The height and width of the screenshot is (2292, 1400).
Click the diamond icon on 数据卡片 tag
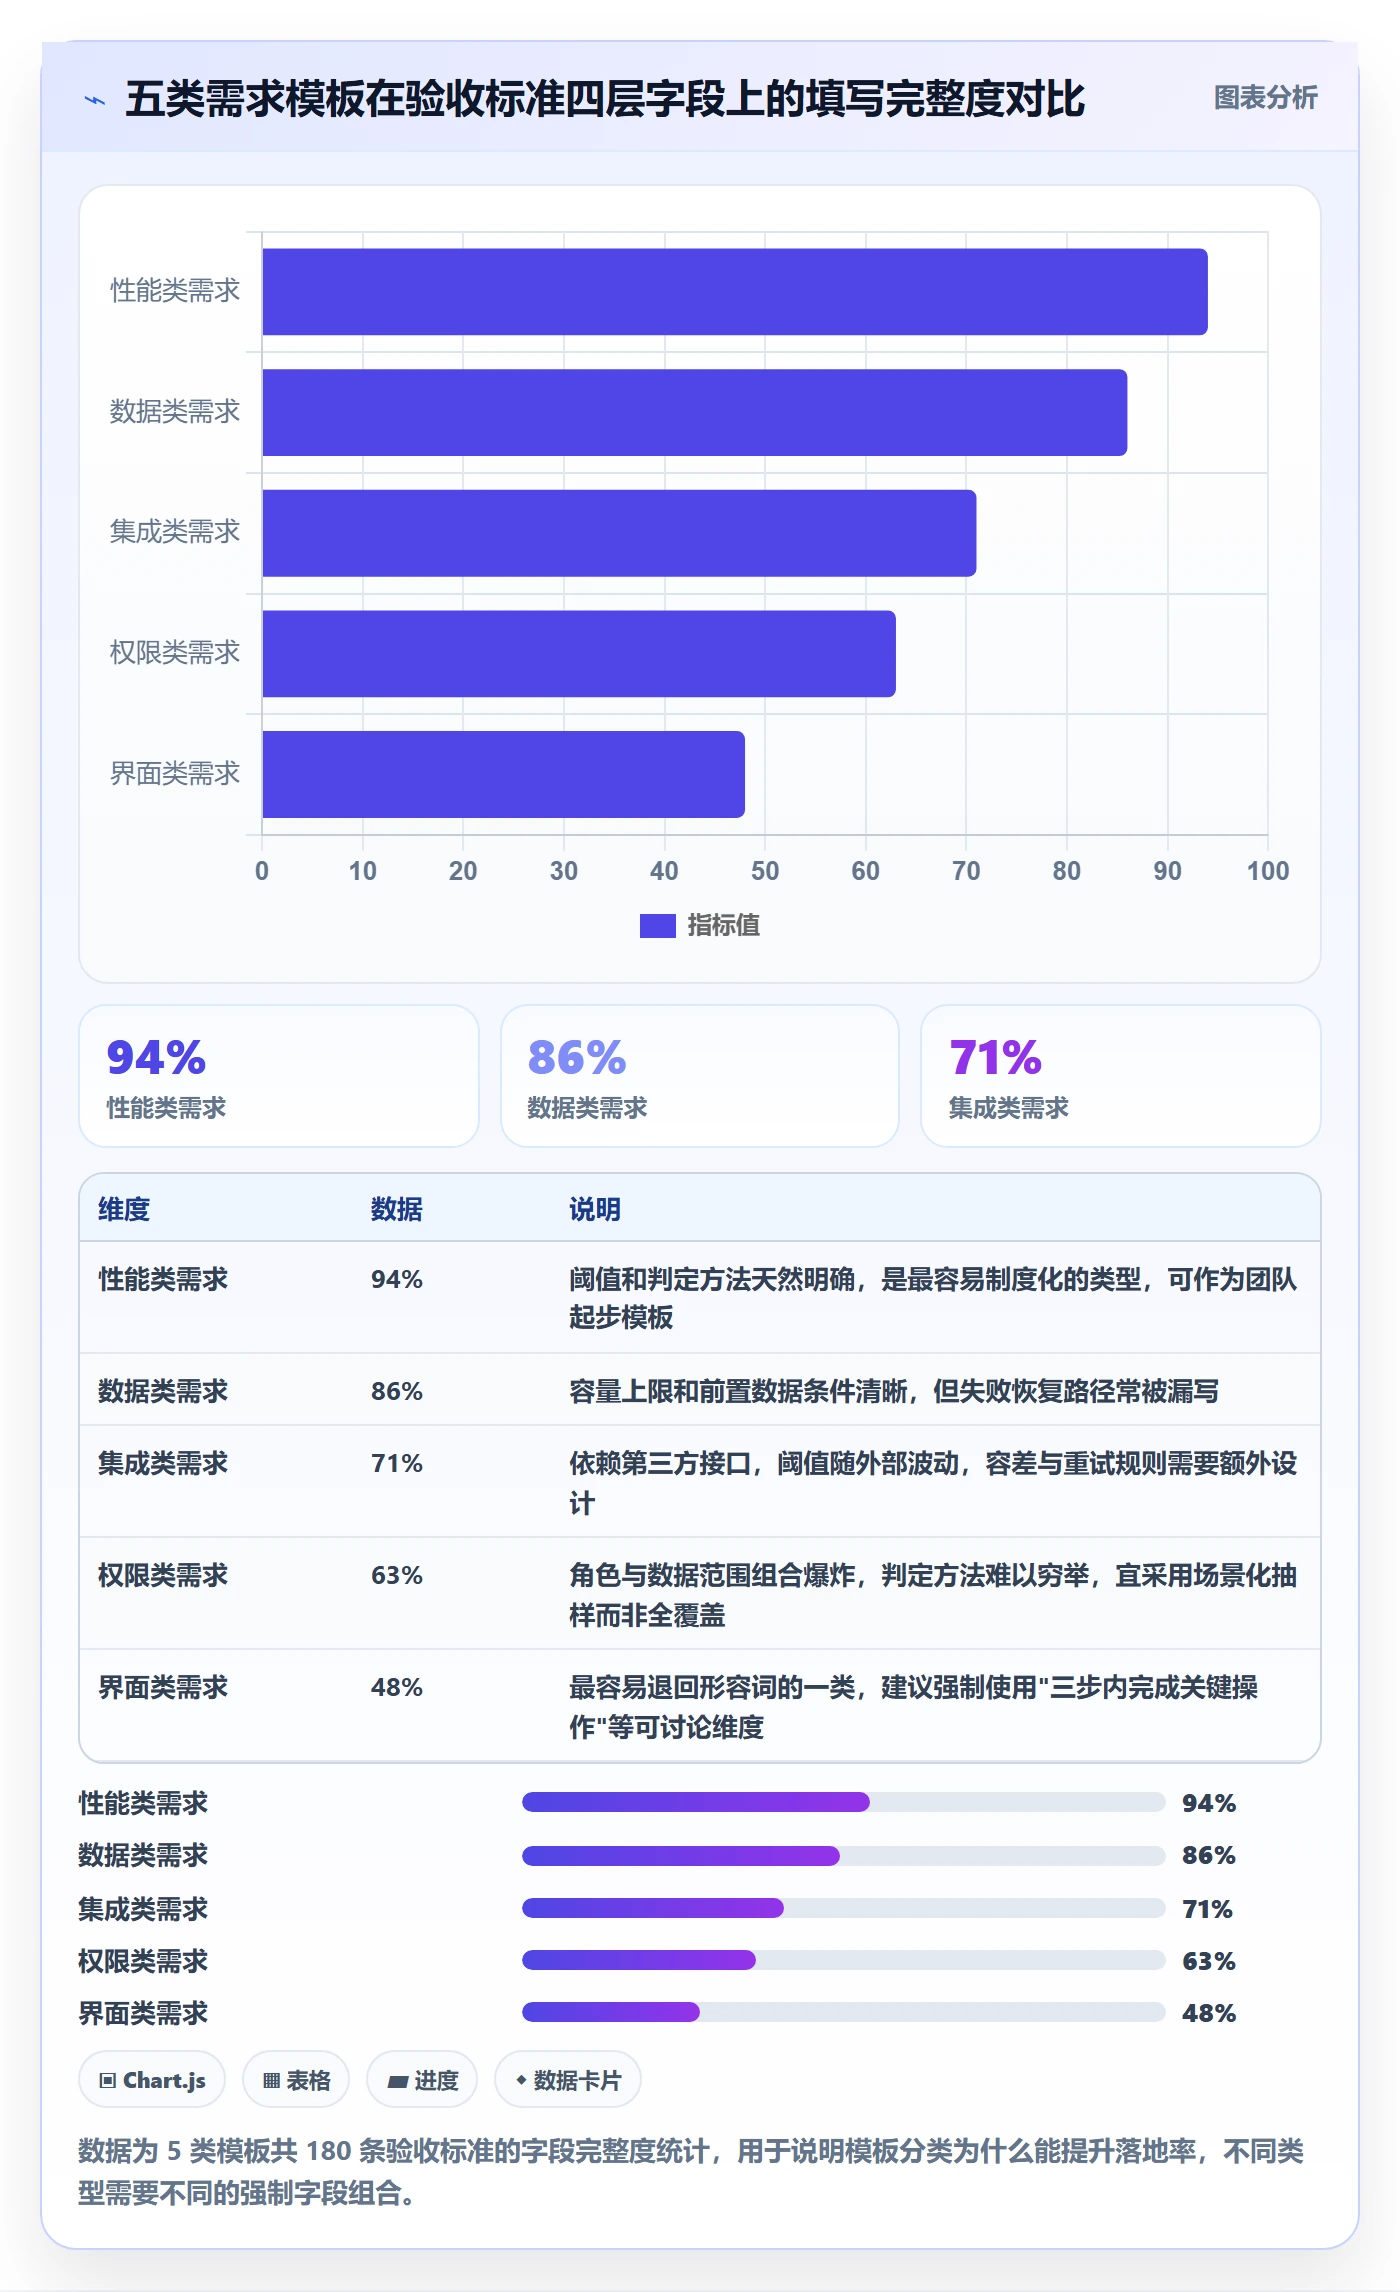tap(521, 2080)
